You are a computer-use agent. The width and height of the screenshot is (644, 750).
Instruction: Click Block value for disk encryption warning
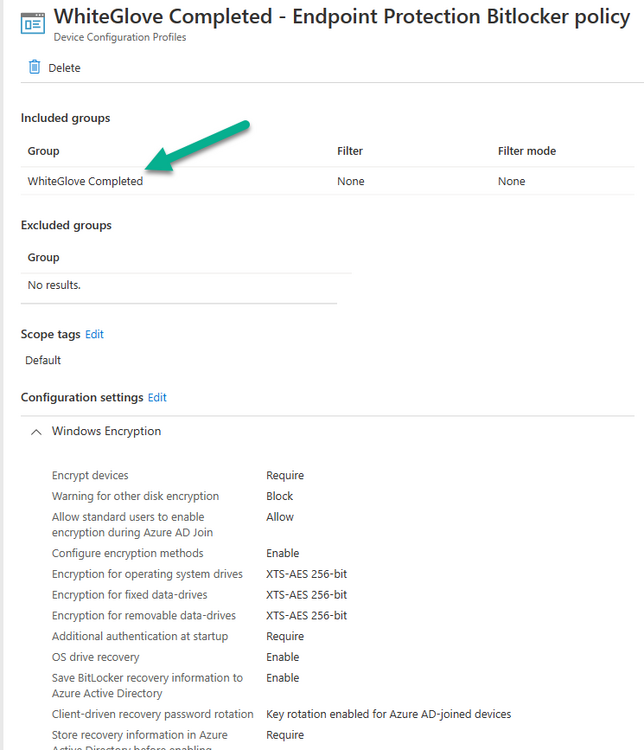coord(279,496)
